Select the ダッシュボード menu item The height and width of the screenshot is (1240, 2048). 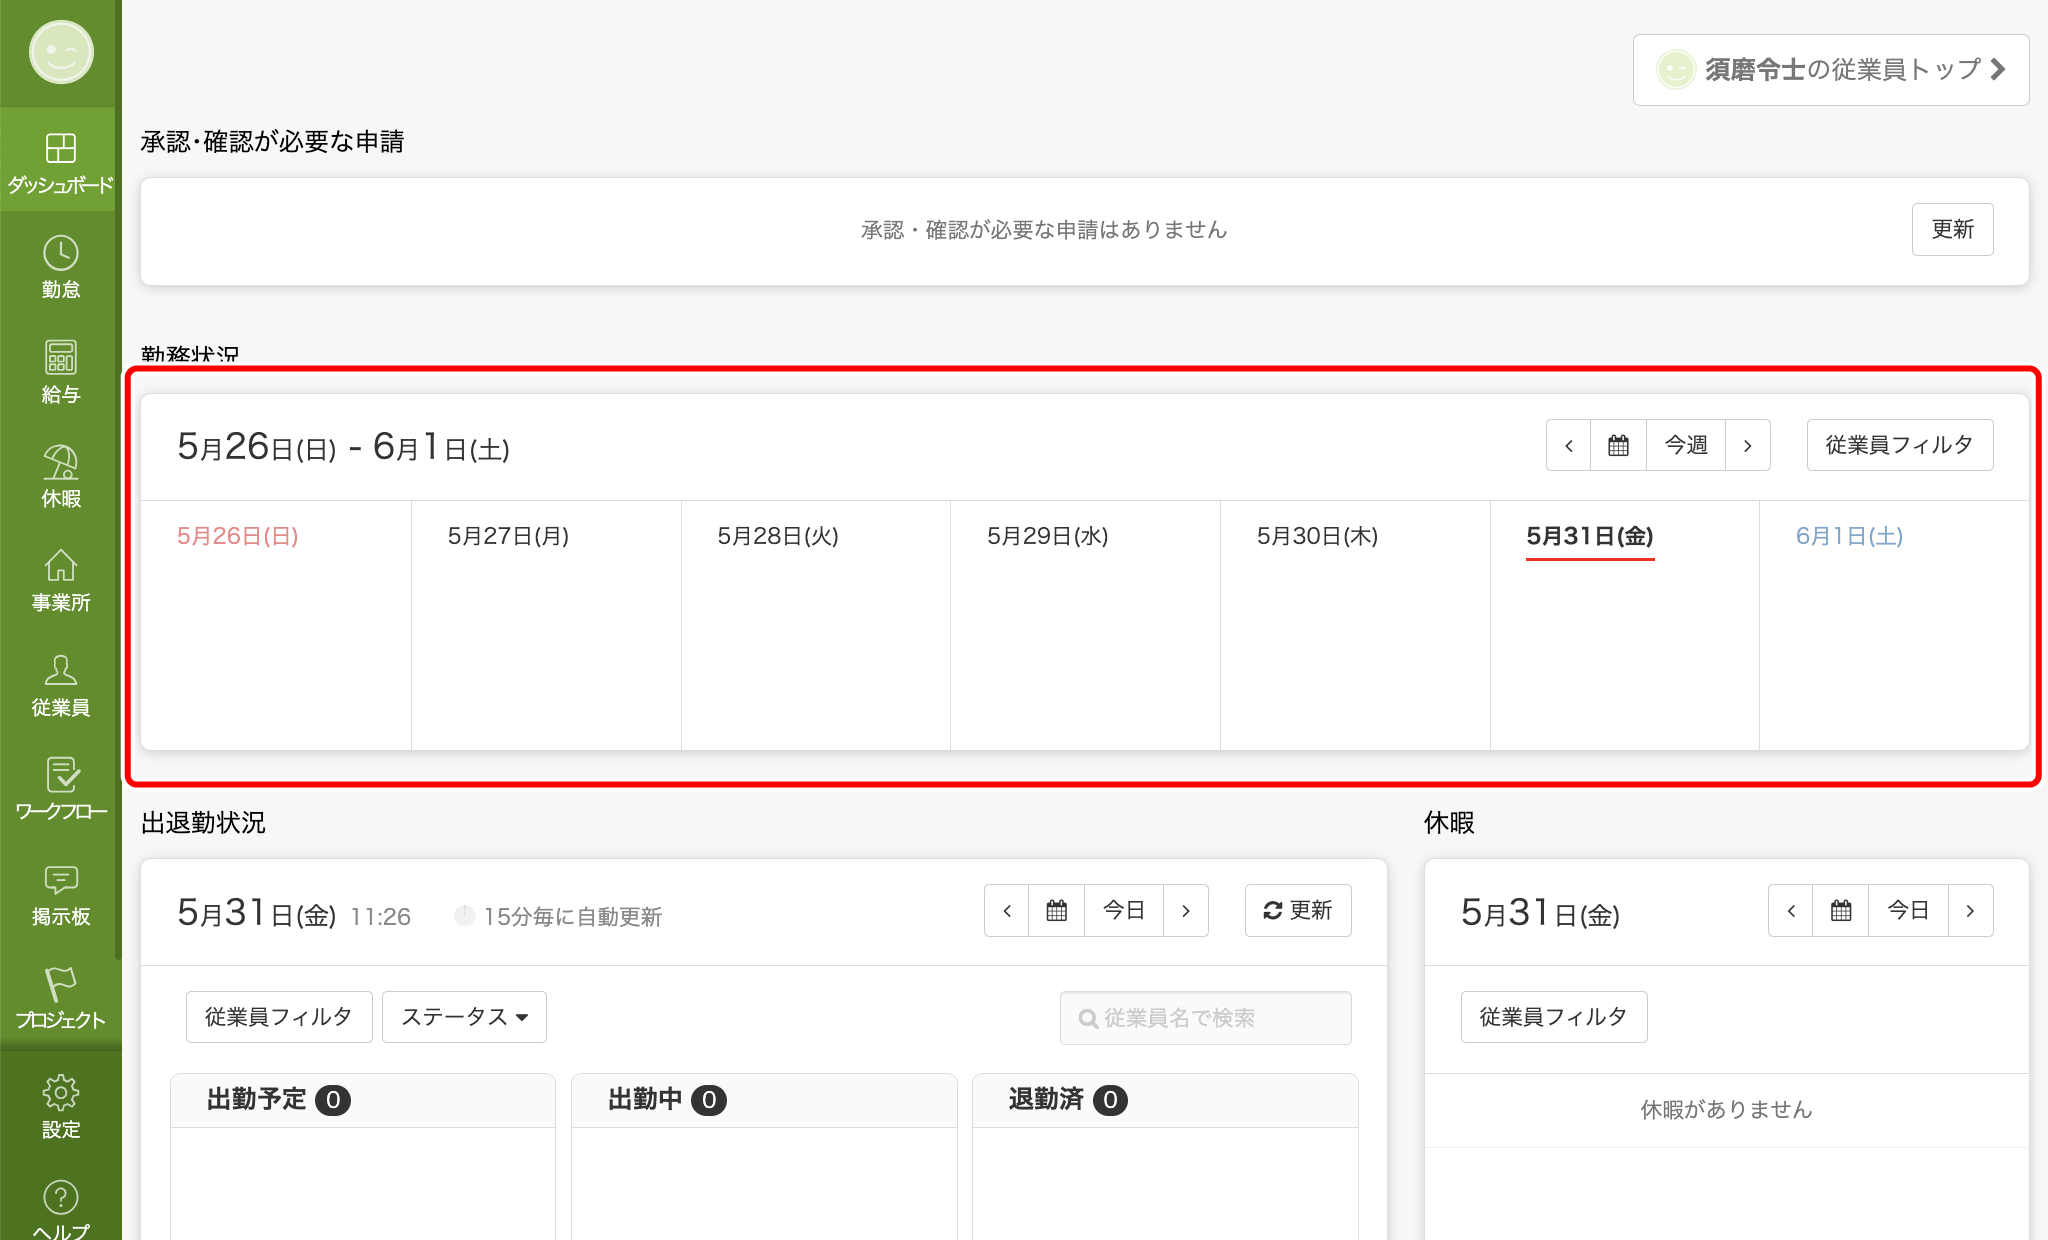[x=60, y=160]
